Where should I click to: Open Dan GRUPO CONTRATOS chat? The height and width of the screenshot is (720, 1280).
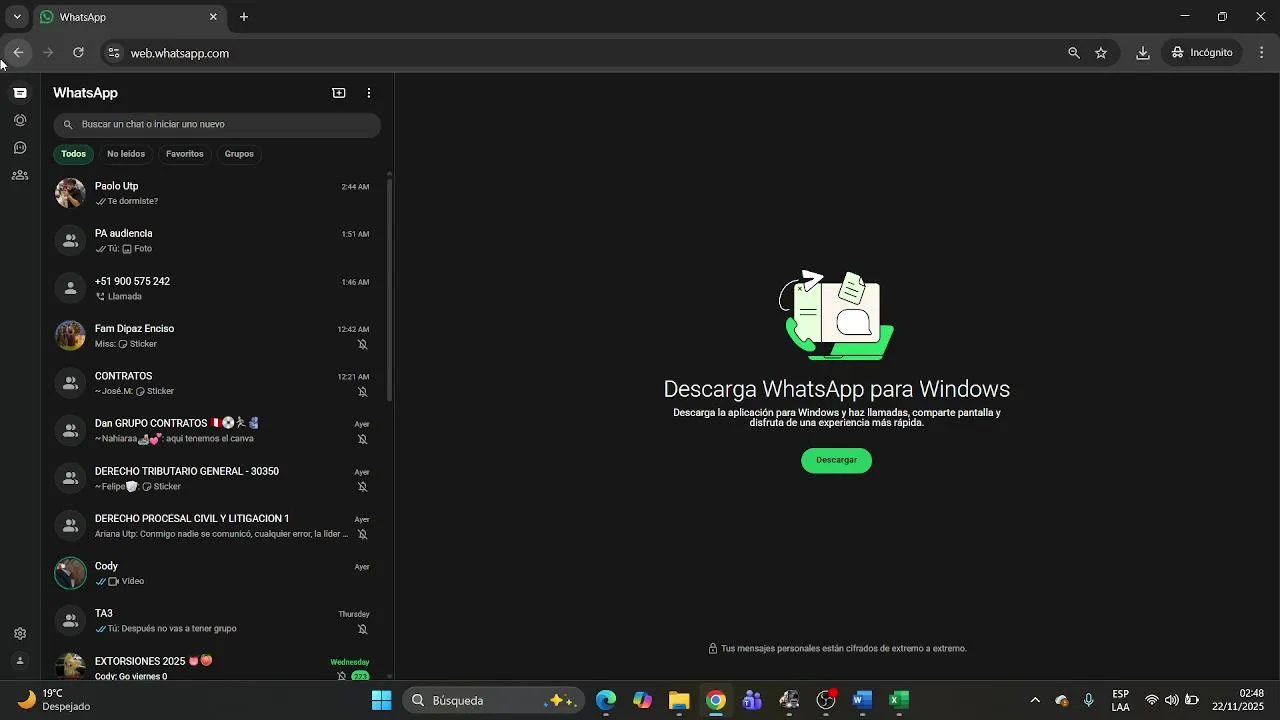(x=213, y=431)
